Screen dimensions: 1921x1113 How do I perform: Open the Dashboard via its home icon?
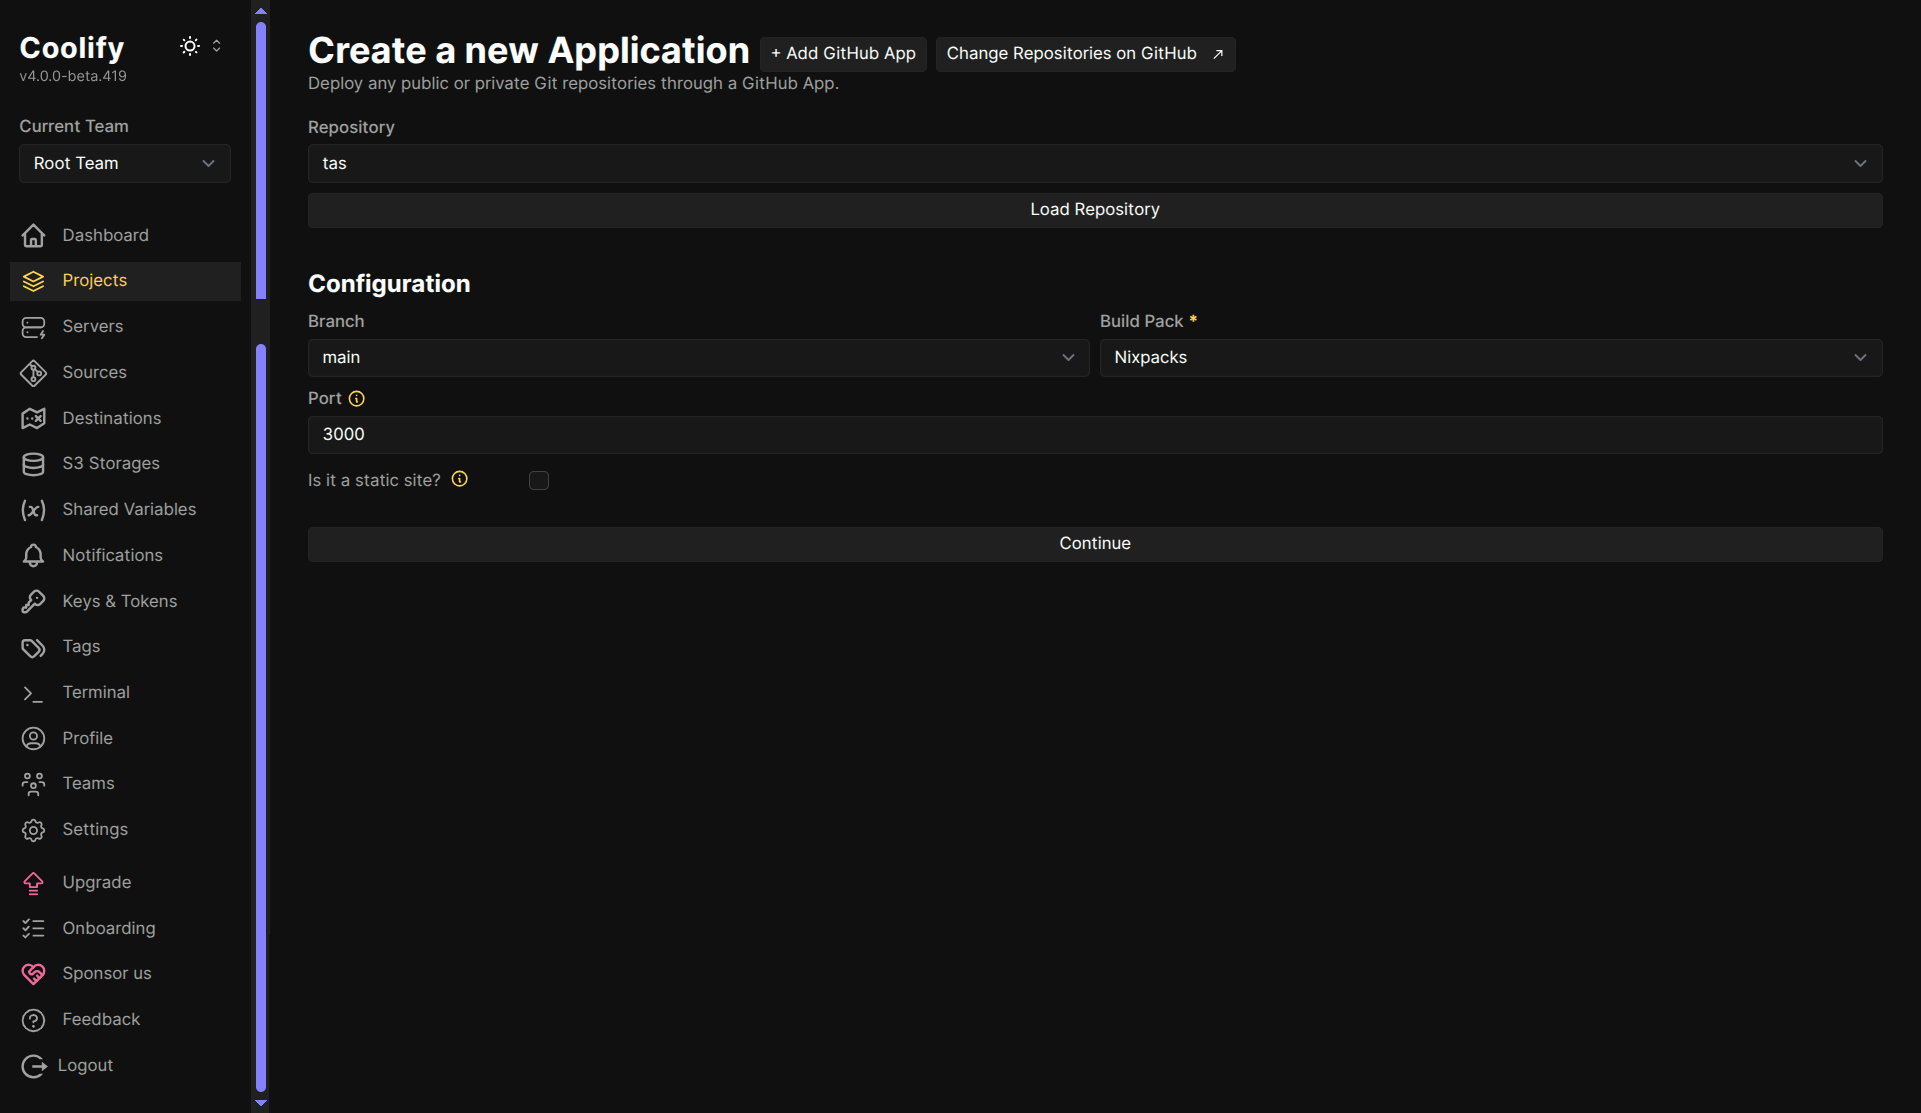coord(33,235)
